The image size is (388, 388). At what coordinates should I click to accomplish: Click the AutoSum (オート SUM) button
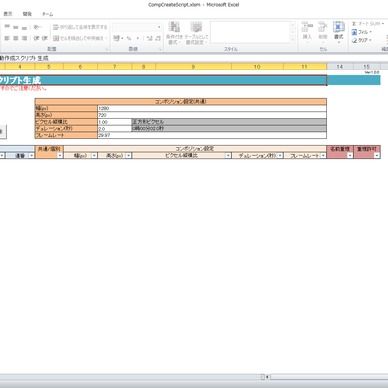pyautogui.click(x=367, y=24)
